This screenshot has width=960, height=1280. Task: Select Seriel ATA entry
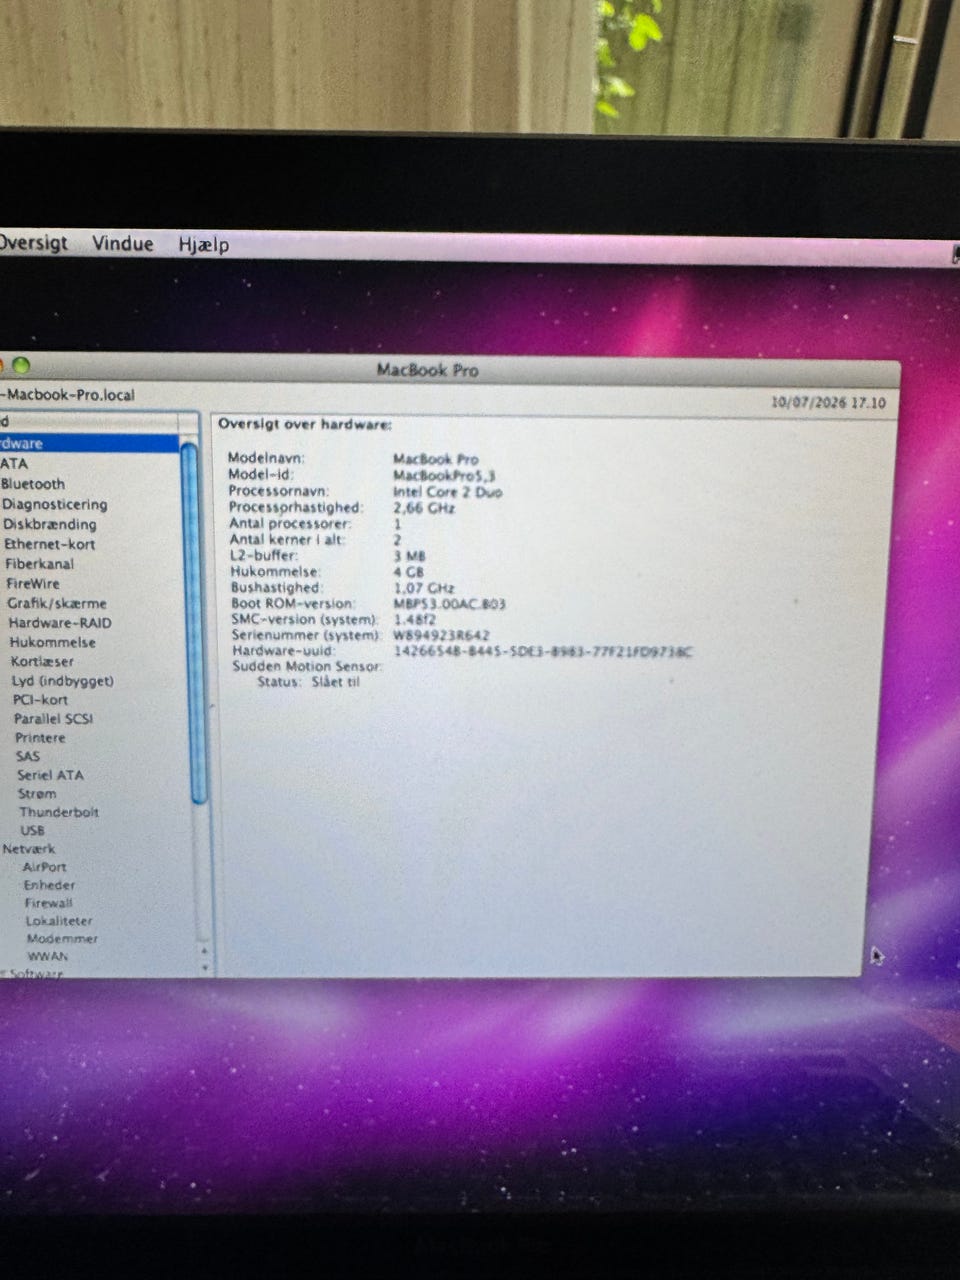pos(50,775)
